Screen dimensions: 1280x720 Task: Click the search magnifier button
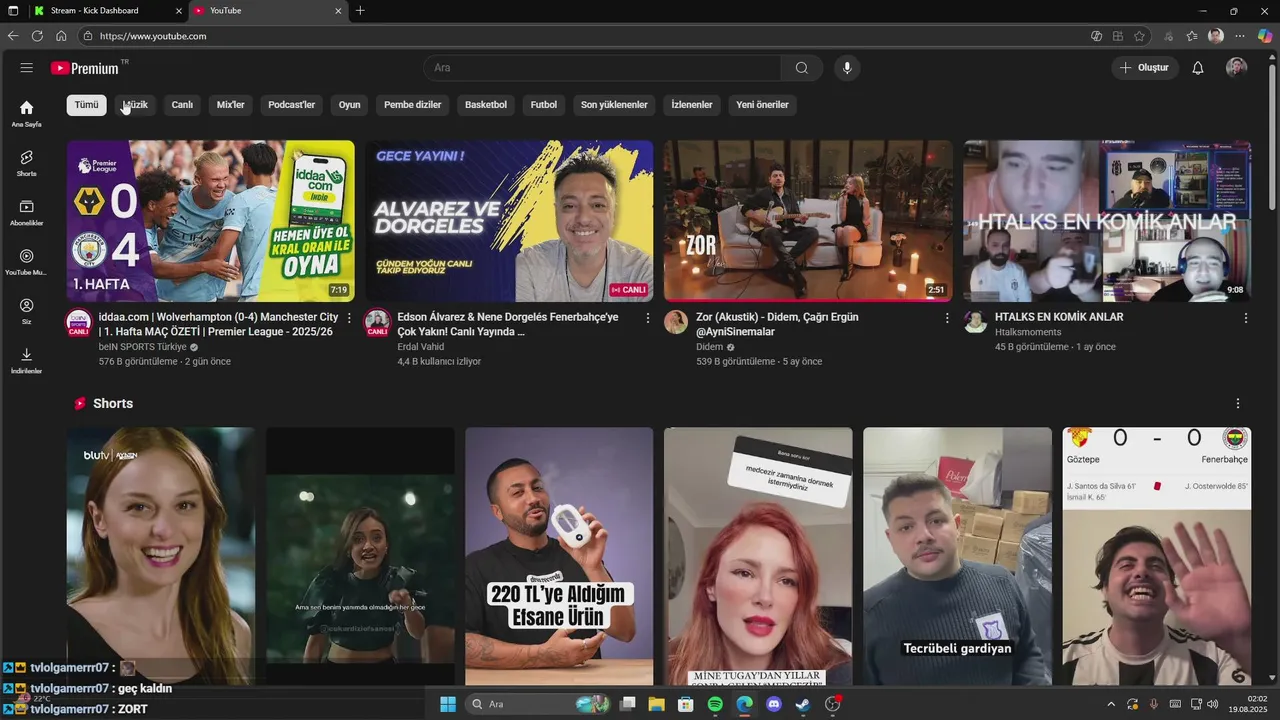click(802, 68)
